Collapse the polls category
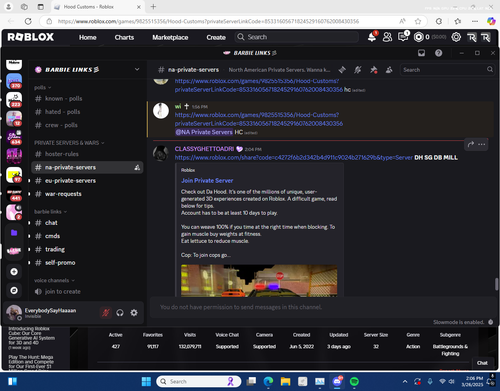The image size is (500, 391). (x=43, y=87)
